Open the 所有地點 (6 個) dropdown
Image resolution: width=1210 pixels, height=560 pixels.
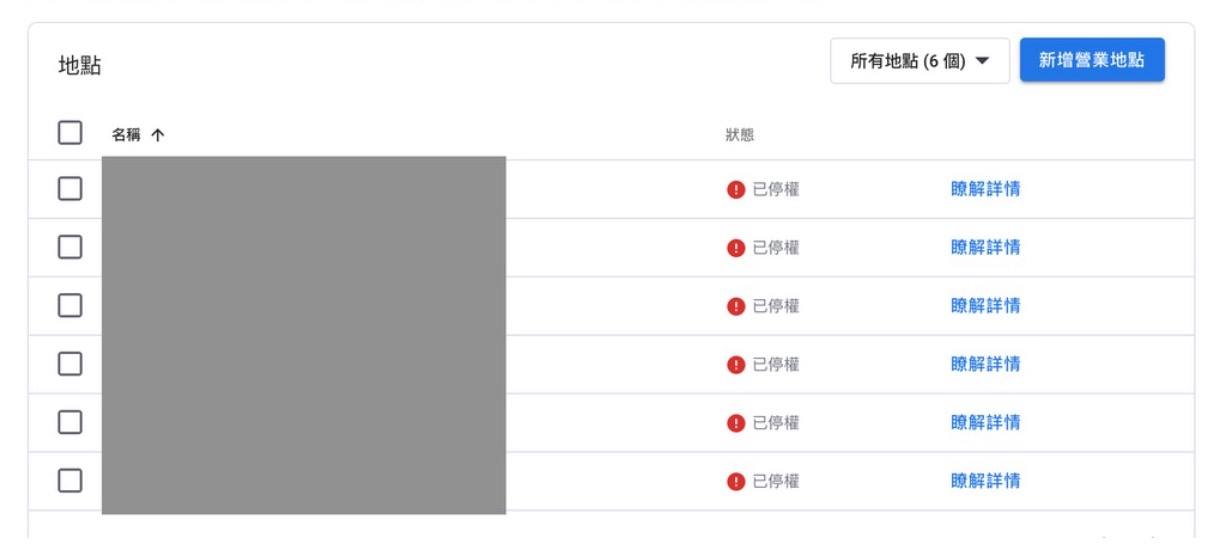tap(920, 61)
